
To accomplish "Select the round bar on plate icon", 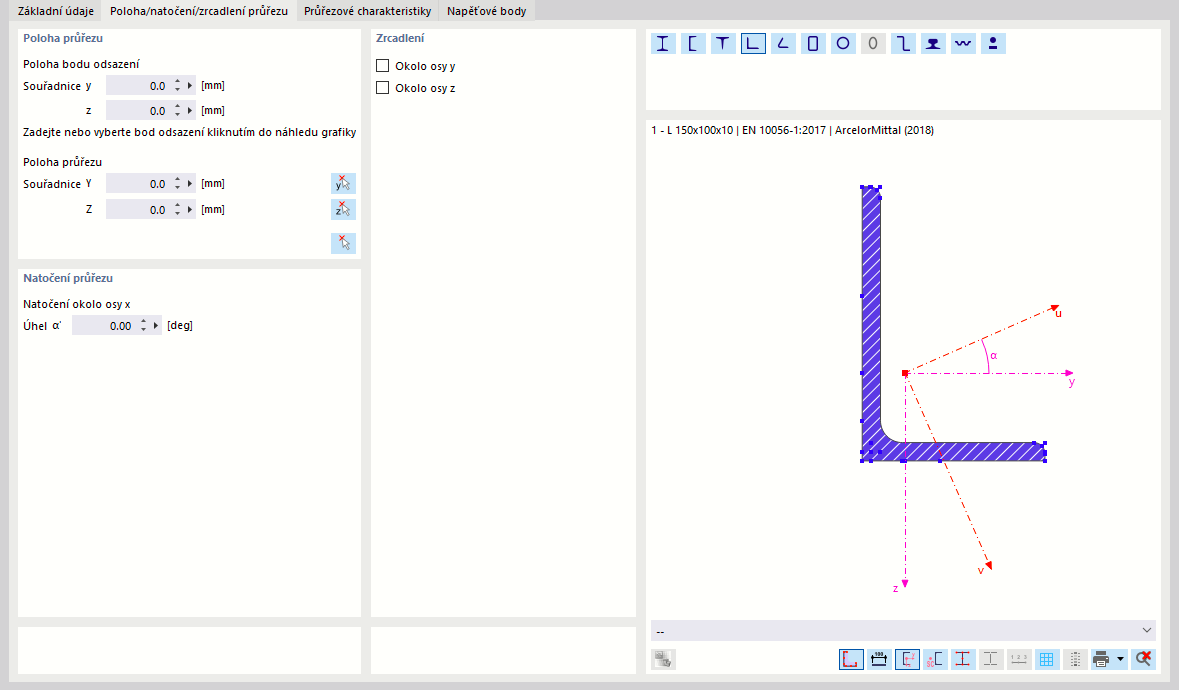I will click(993, 44).
